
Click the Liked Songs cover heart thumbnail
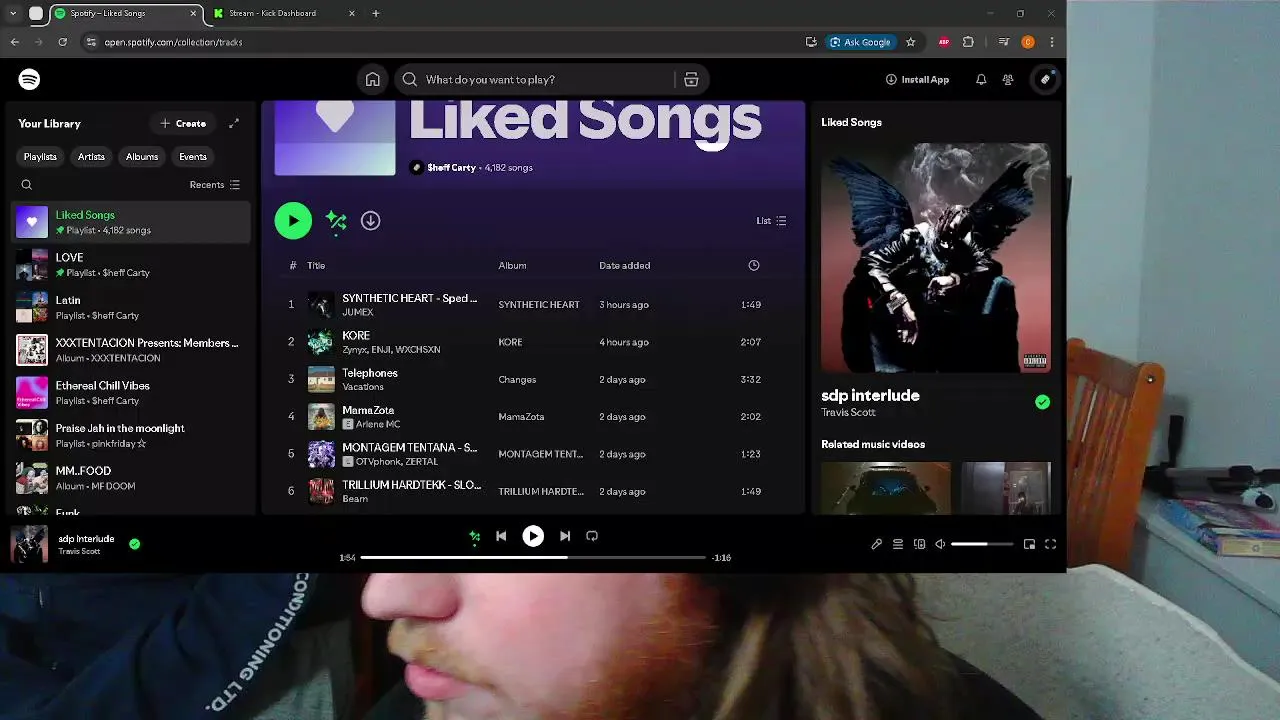335,138
